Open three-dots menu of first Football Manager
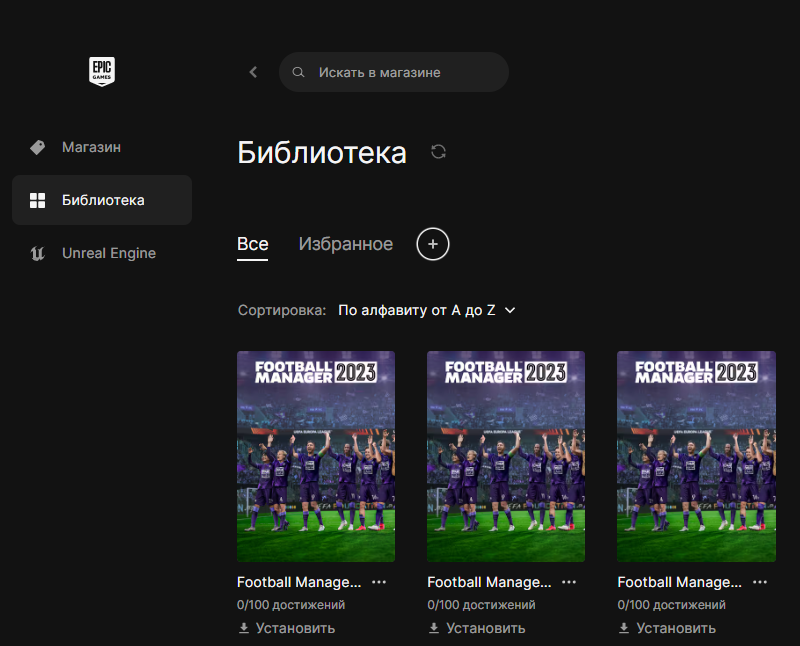Viewport: 800px width, 646px height. (379, 581)
